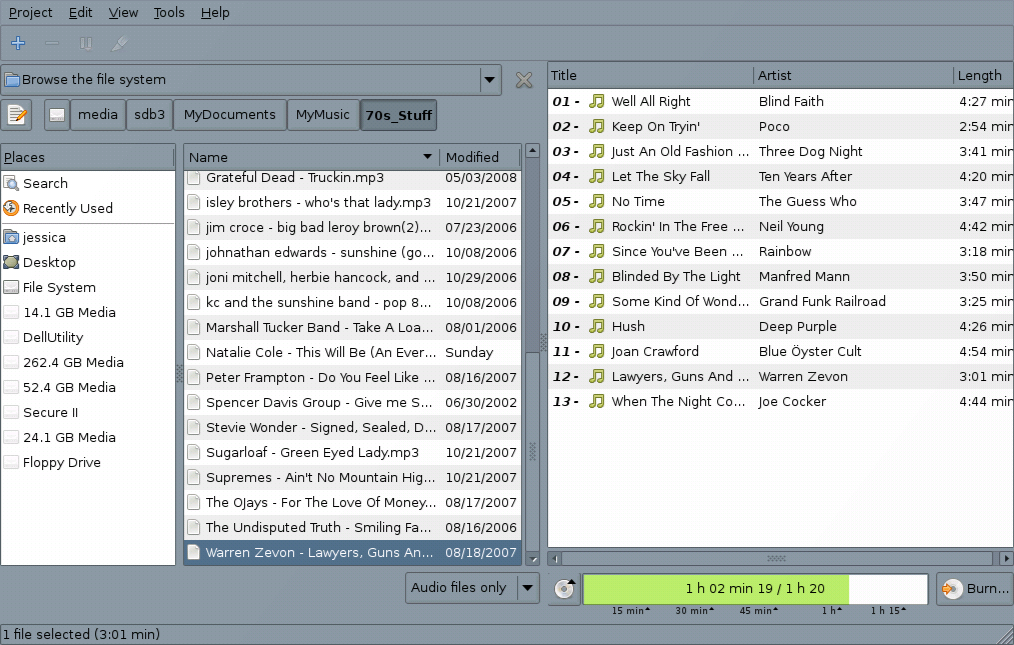Click the Secure II drive icon
The image size is (1014, 645).
coord(11,412)
